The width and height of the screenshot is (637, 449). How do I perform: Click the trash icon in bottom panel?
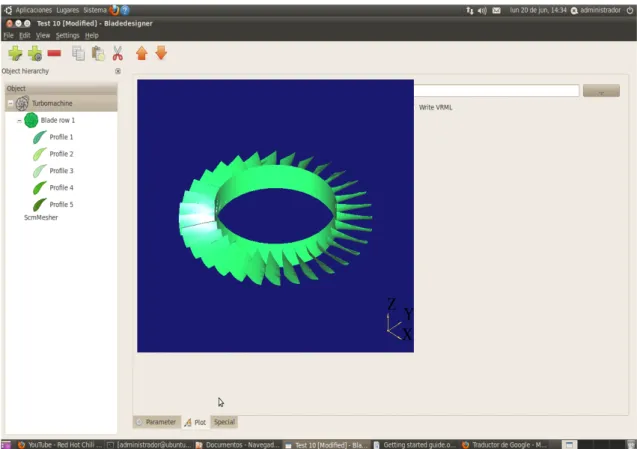(x=630, y=445)
